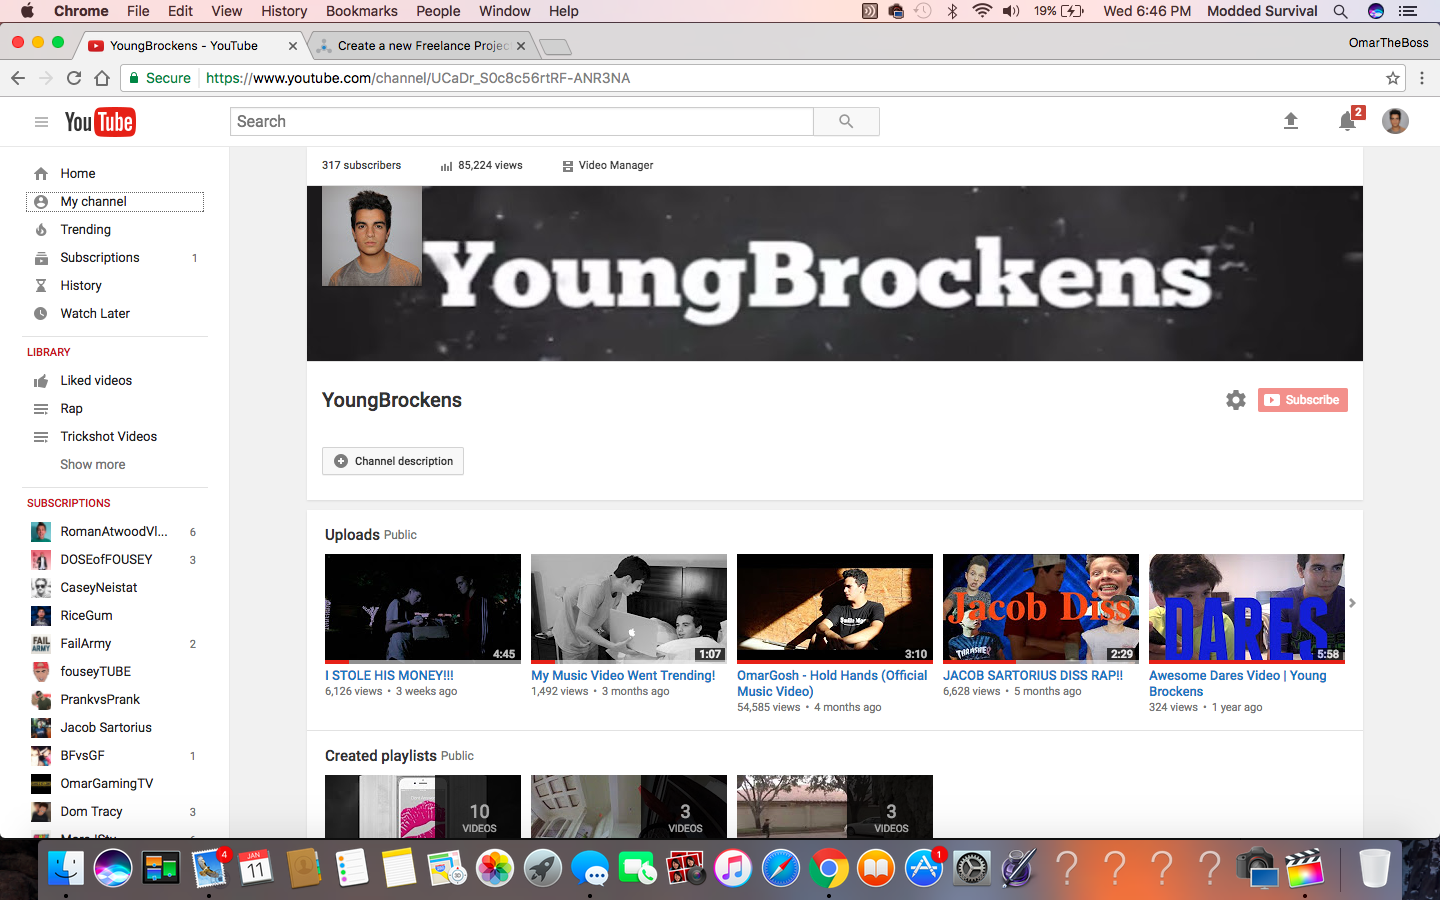1440x900 pixels.
Task: Click the search magnifier button
Action: click(x=846, y=122)
